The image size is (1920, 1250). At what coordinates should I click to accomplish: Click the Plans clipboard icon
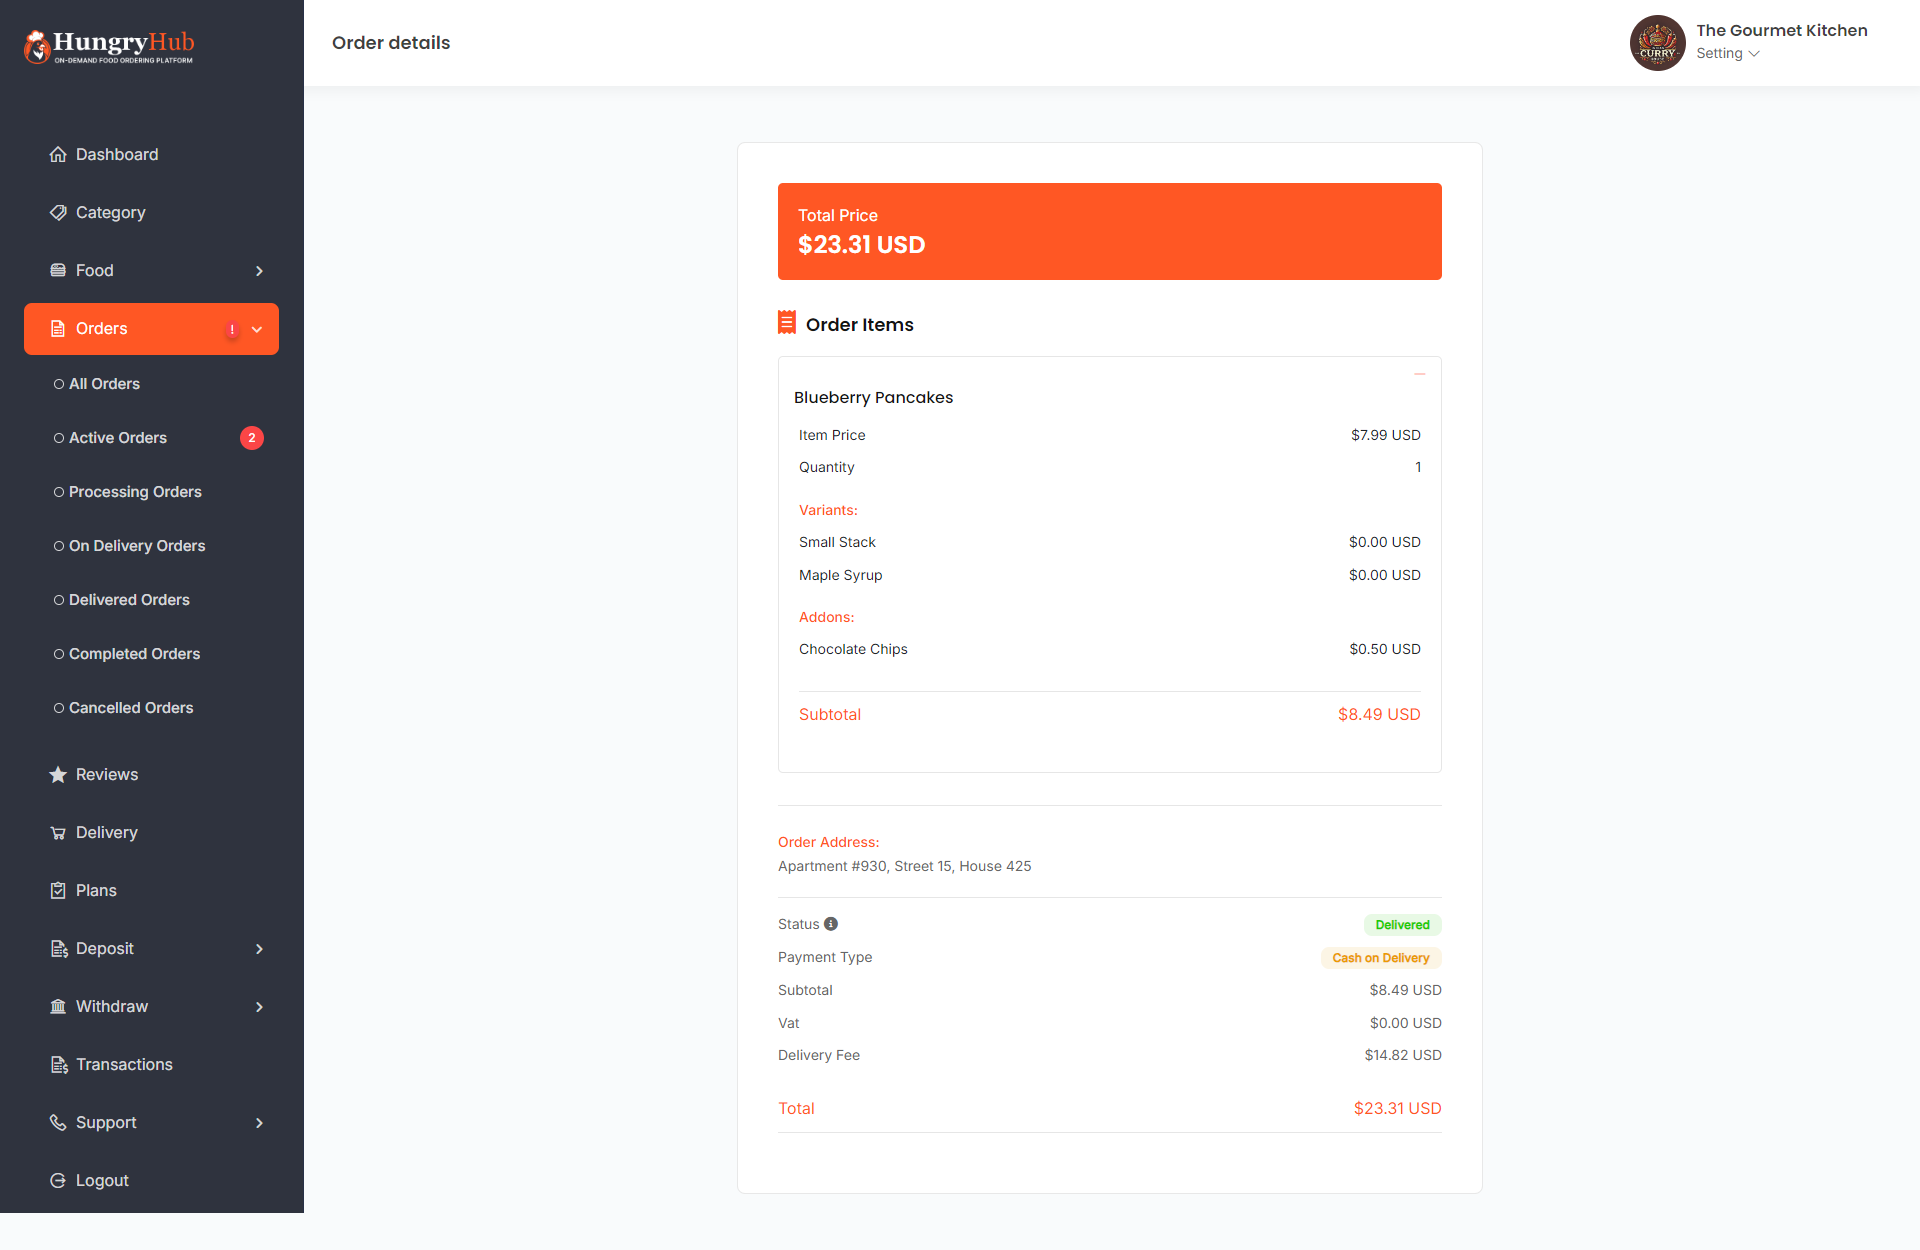[x=59, y=890]
